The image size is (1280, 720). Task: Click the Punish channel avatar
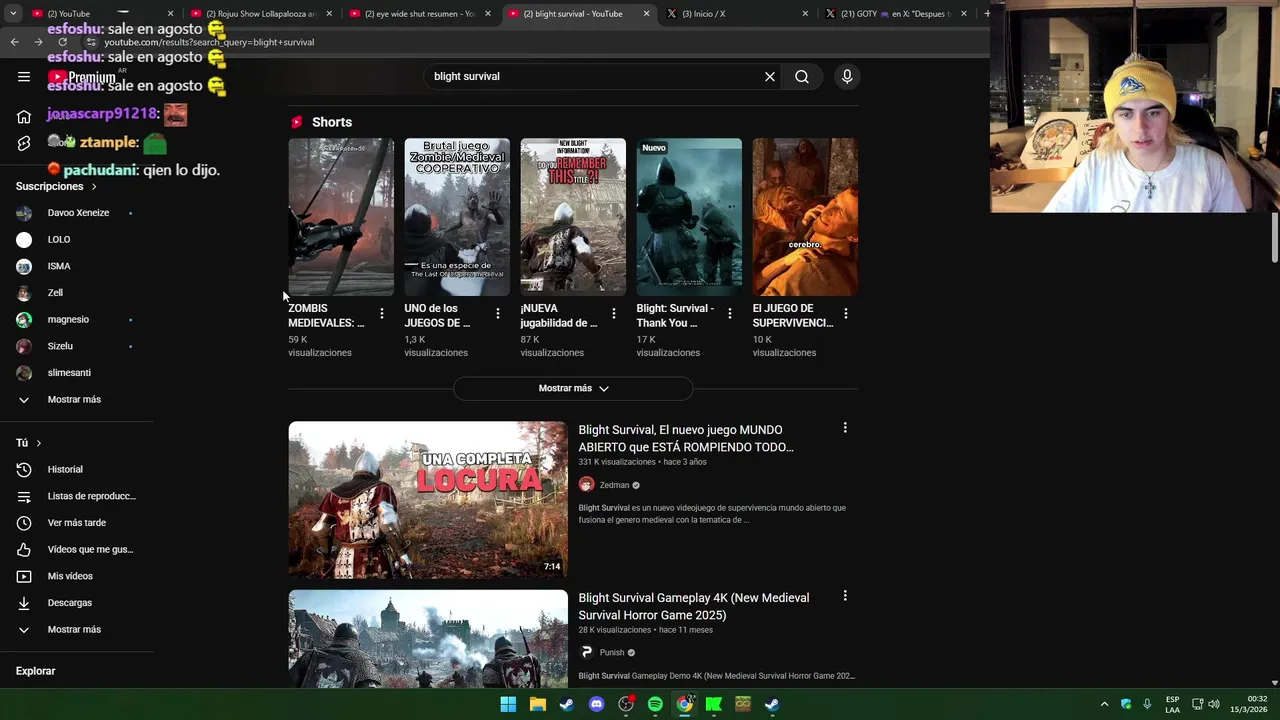tap(586, 652)
